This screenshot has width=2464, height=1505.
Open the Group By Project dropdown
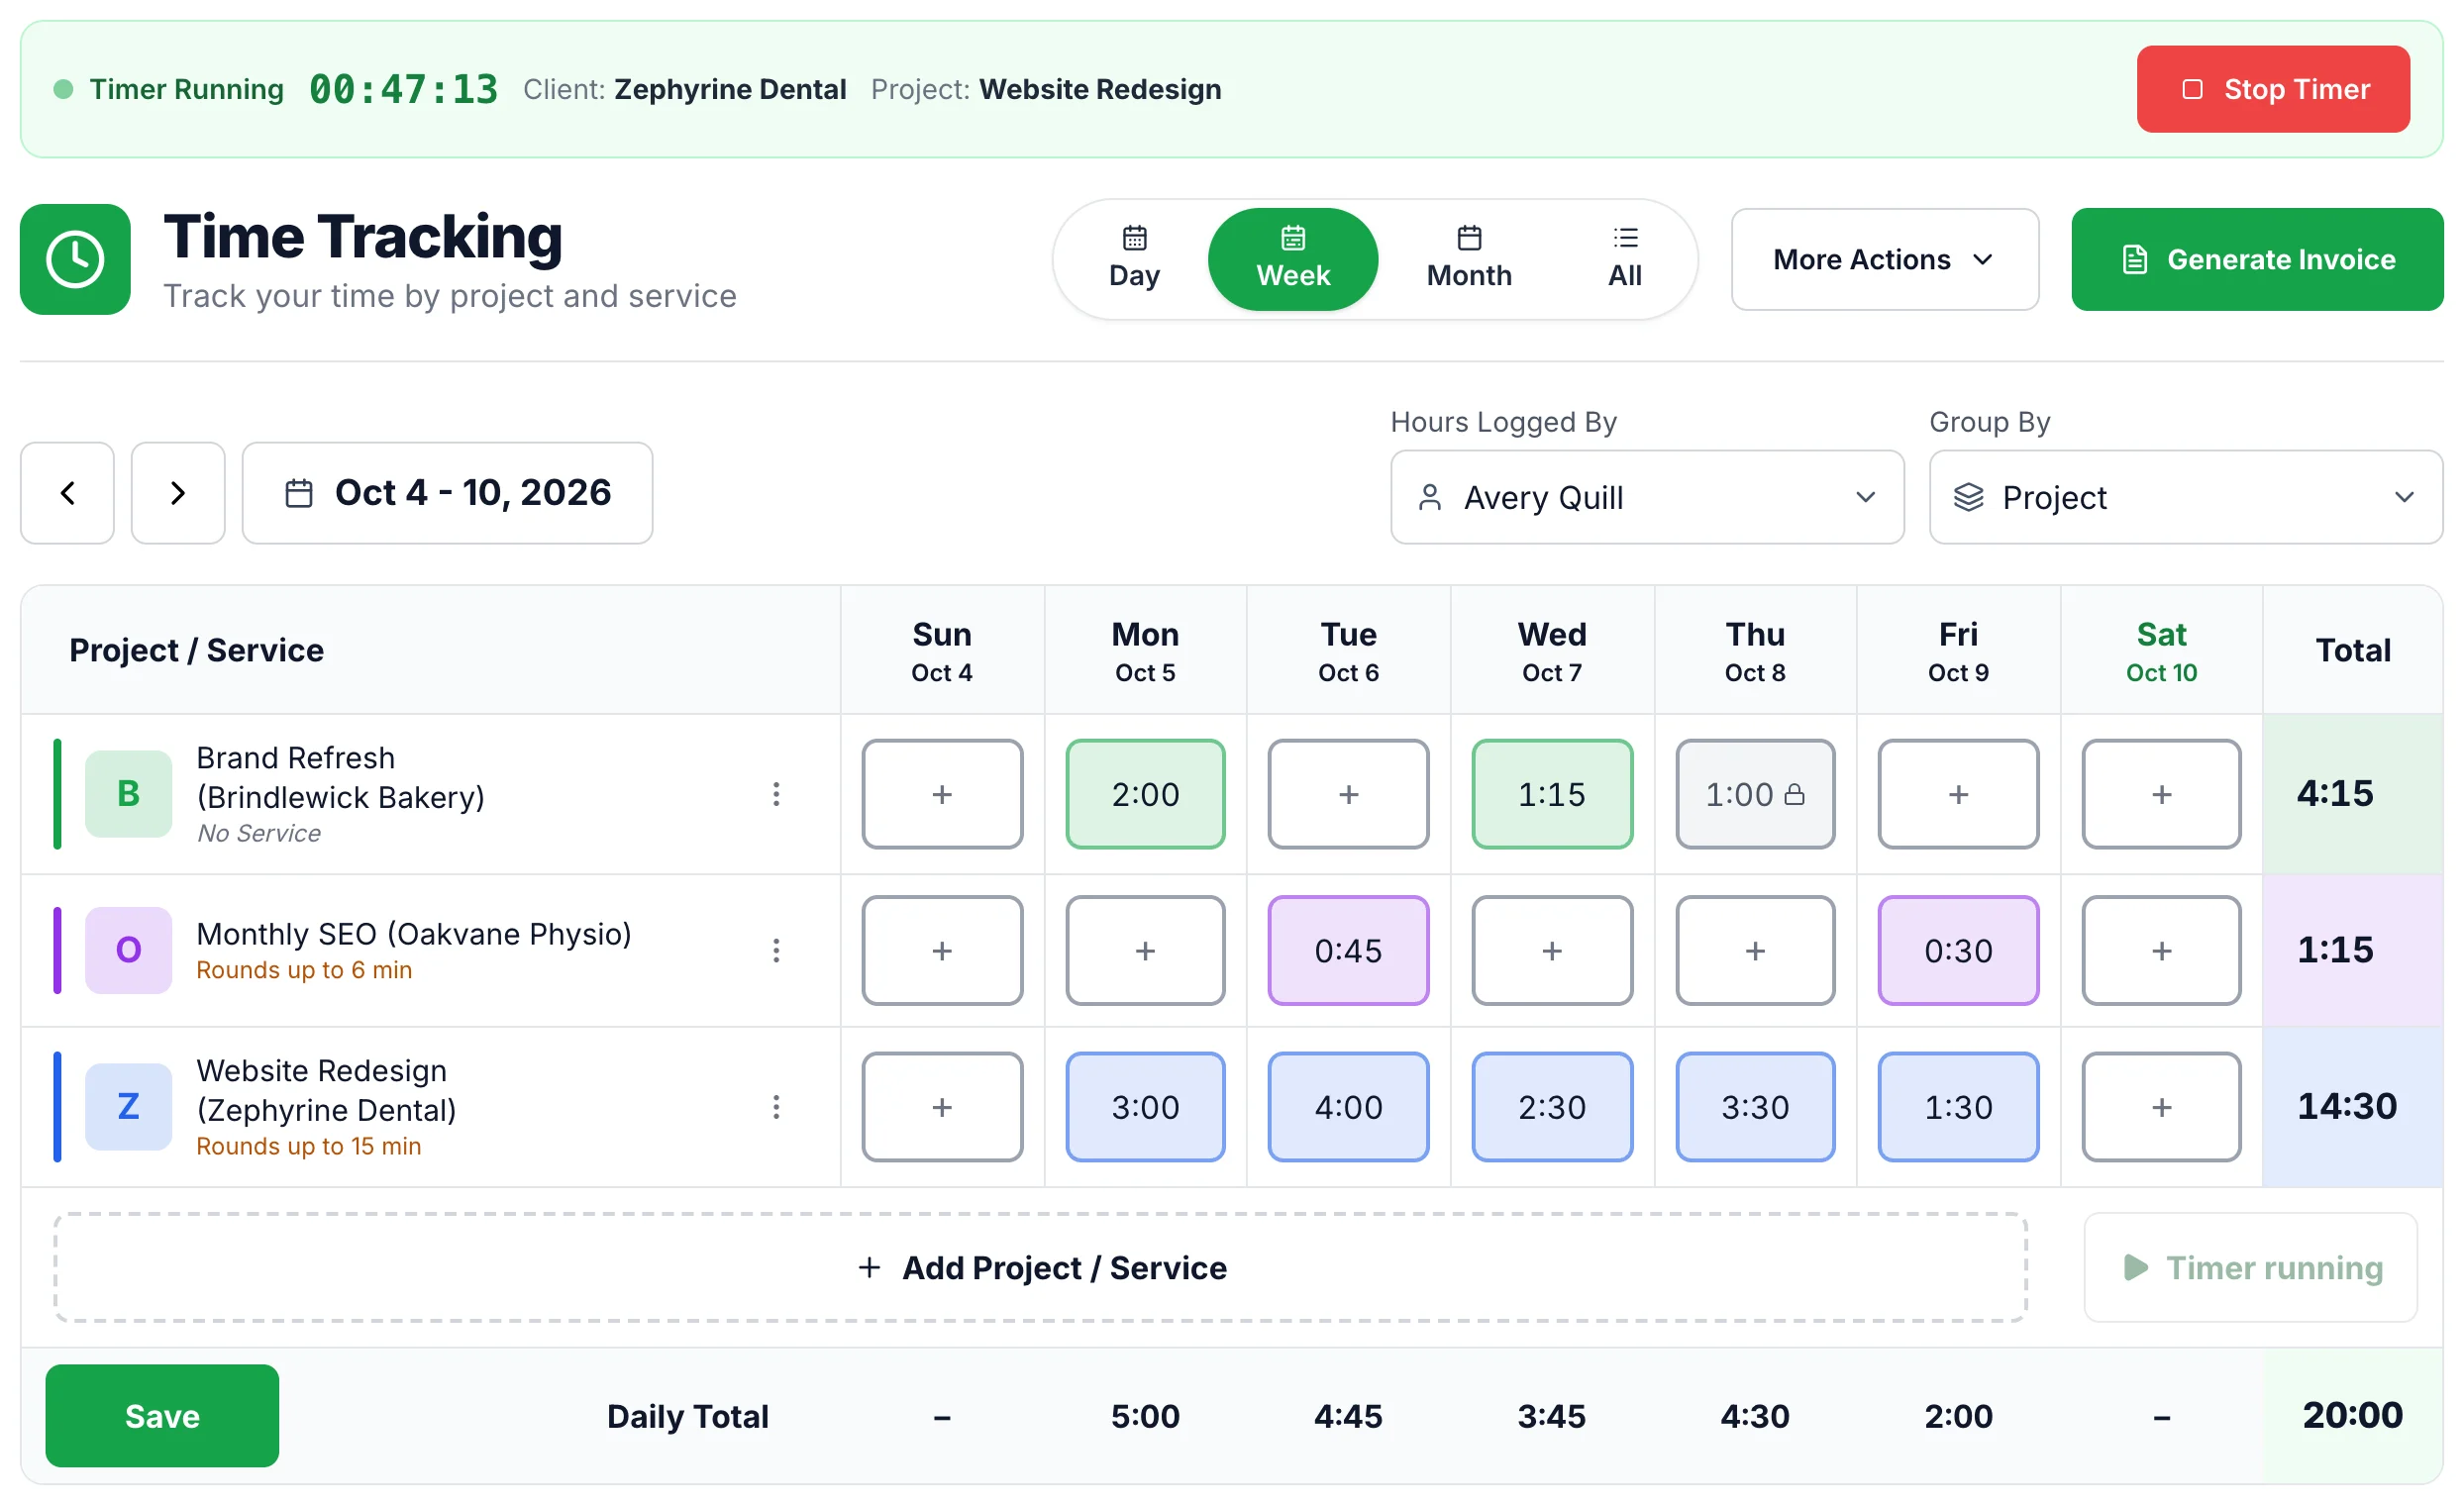click(x=2185, y=497)
